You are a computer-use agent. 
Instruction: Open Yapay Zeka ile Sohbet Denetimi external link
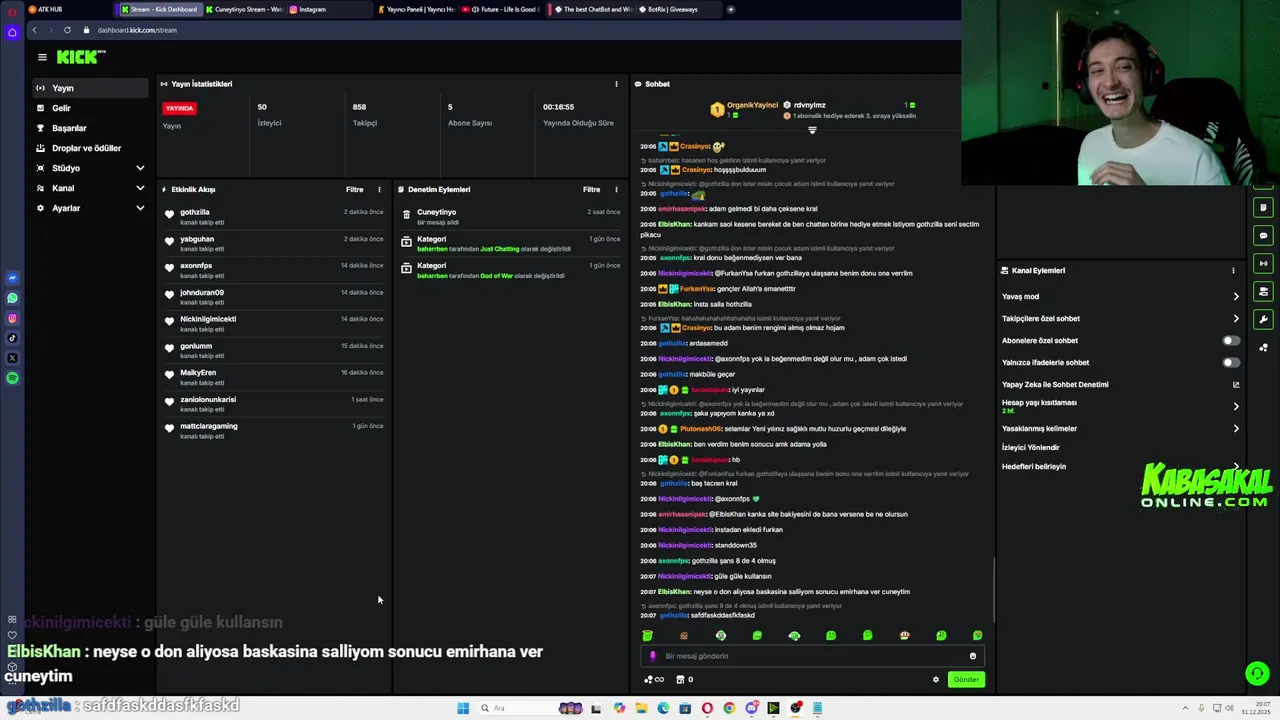[x=1236, y=384]
